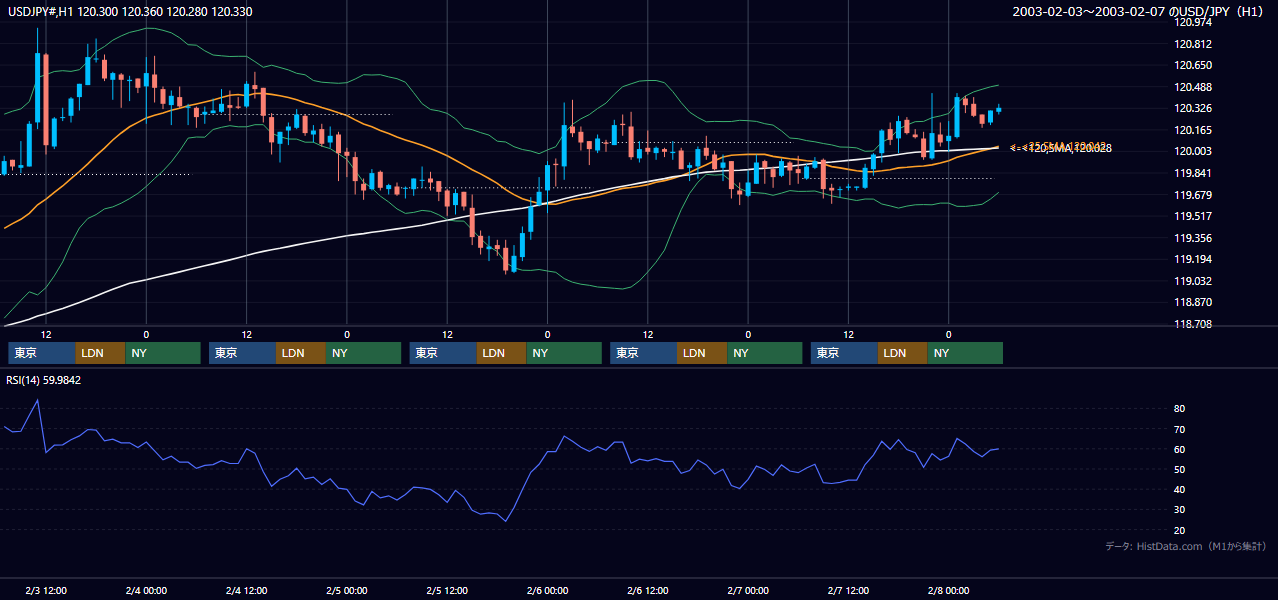Select the 119.032 price axis value
The height and width of the screenshot is (600, 1278).
1194,281
